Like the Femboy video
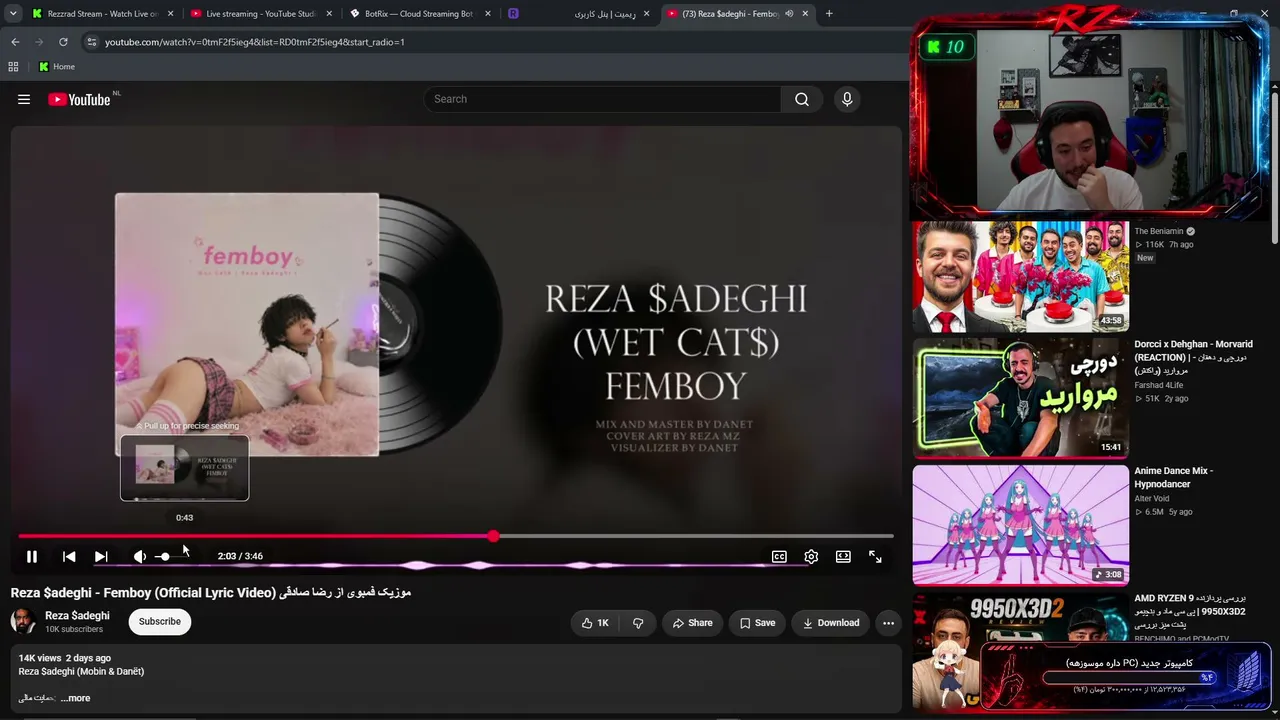1280x720 pixels. 595,623
